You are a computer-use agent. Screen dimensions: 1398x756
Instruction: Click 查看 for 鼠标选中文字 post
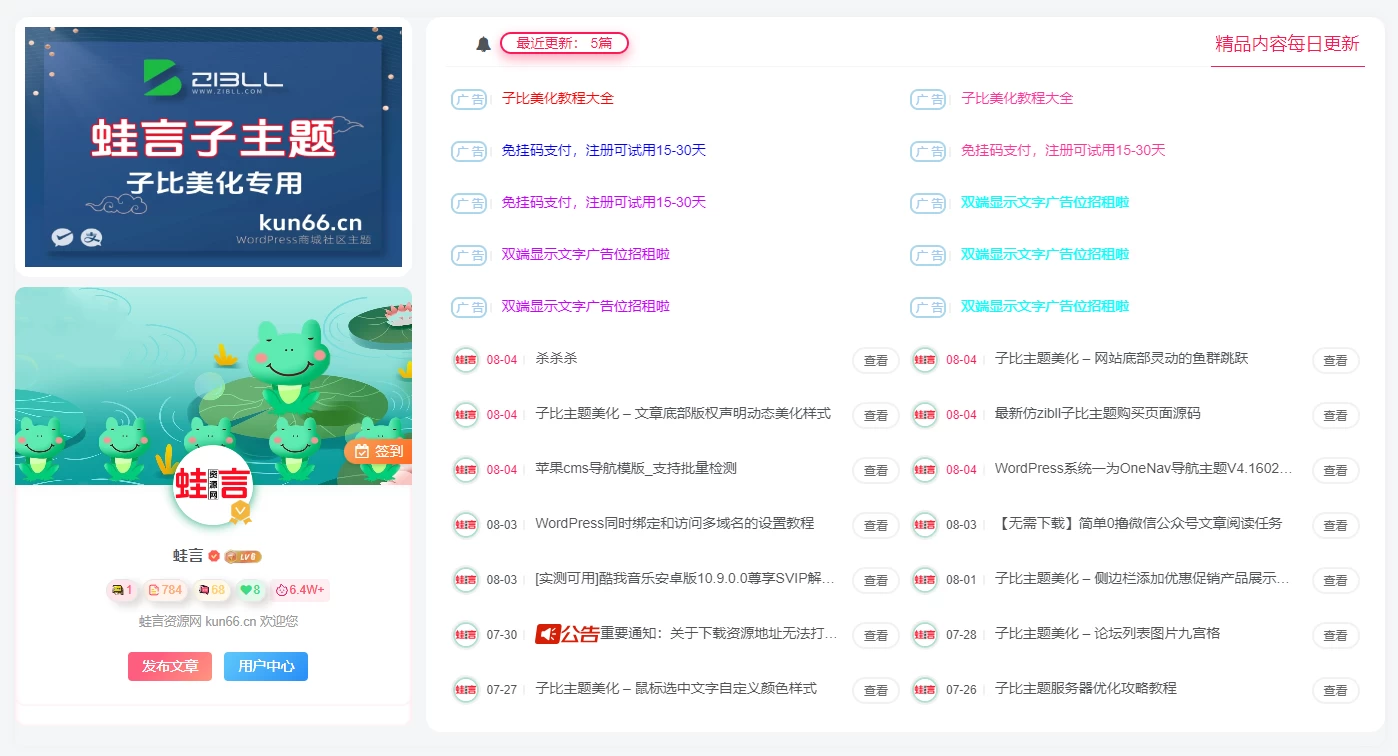point(876,690)
